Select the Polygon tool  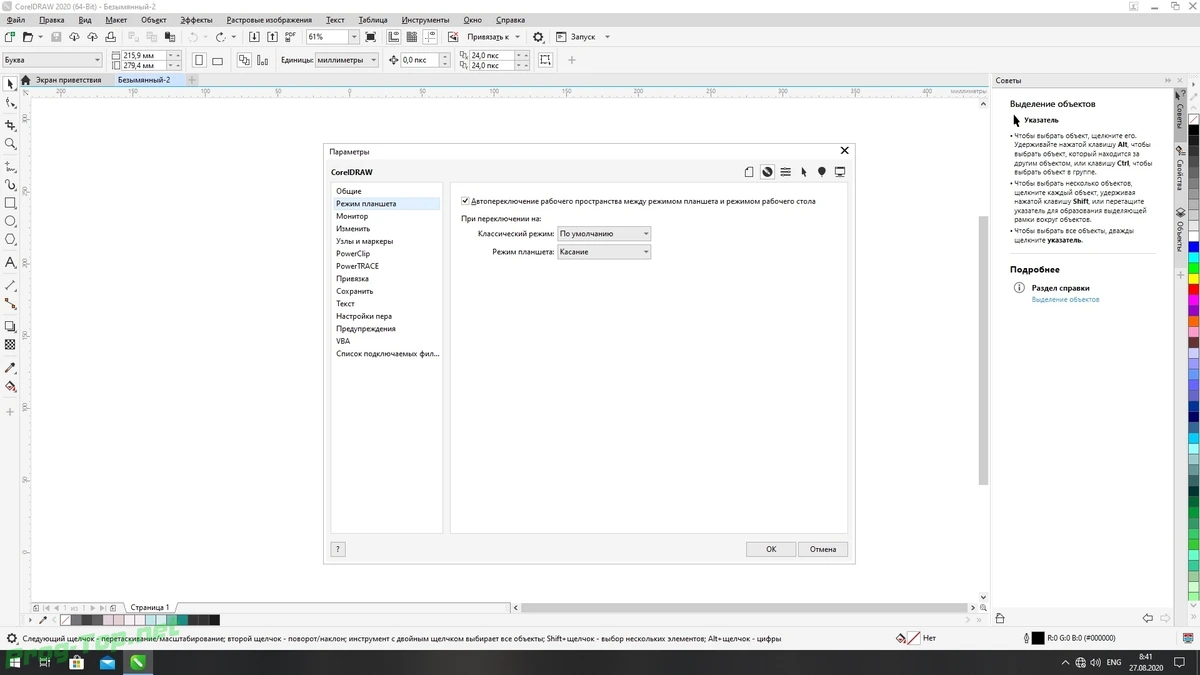coord(10,240)
